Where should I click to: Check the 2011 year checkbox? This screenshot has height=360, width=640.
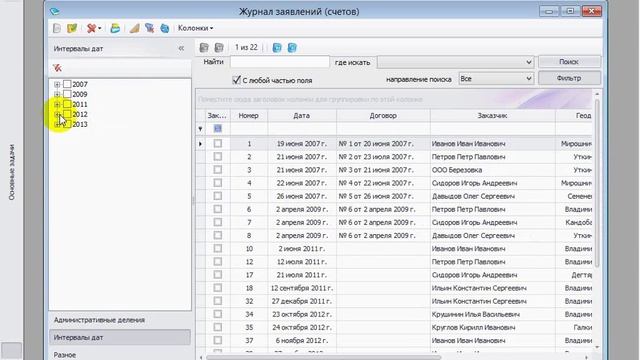(x=67, y=104)
